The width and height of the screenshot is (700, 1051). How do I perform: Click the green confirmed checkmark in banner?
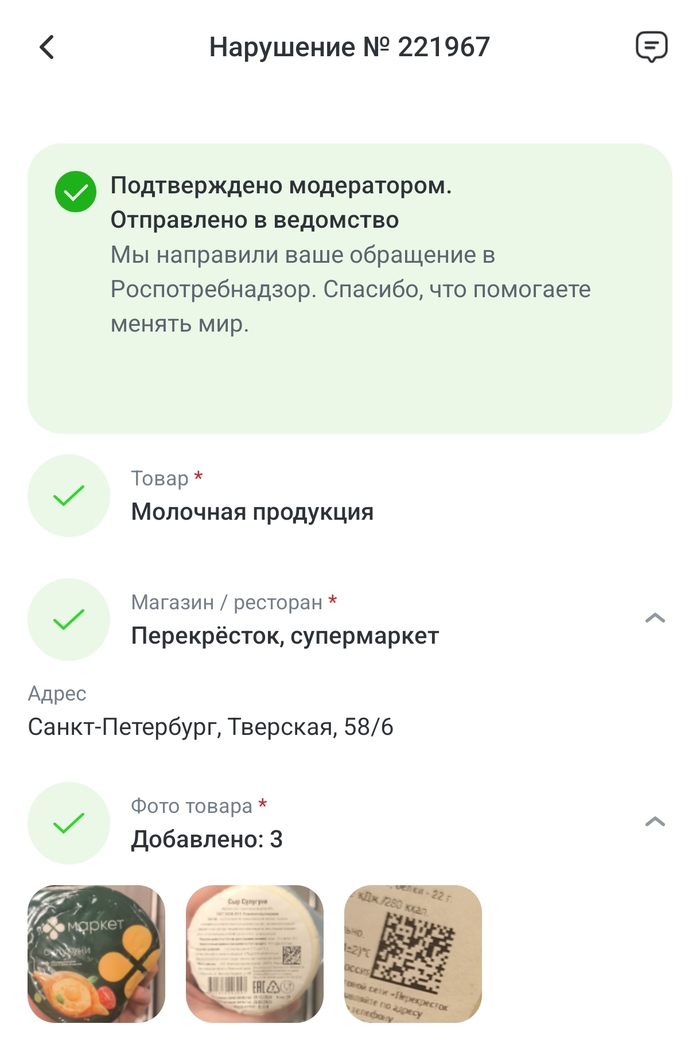75,191
